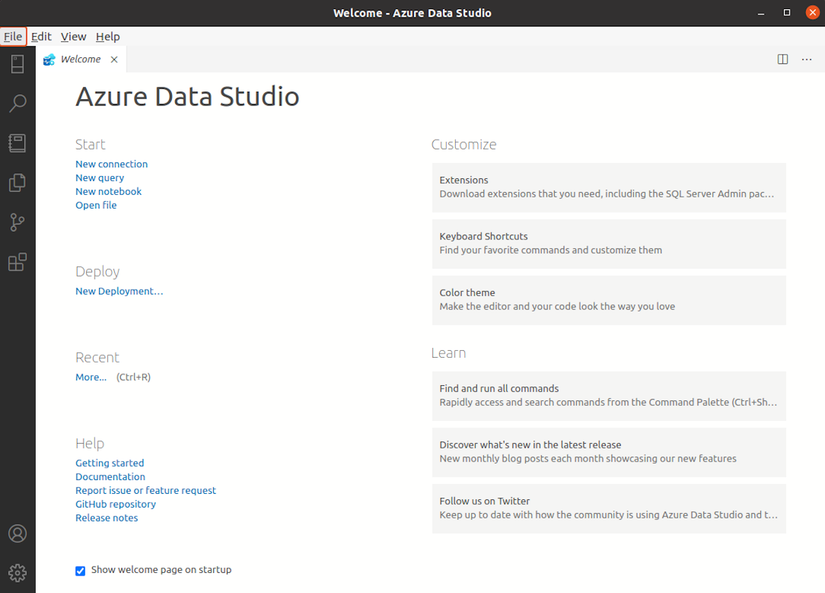Open the Explorer files icon

(17, 182)
